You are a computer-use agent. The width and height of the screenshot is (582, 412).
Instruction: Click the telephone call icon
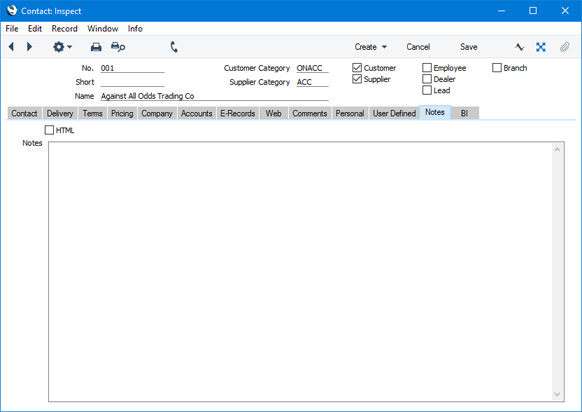click(x=174, y=47)
